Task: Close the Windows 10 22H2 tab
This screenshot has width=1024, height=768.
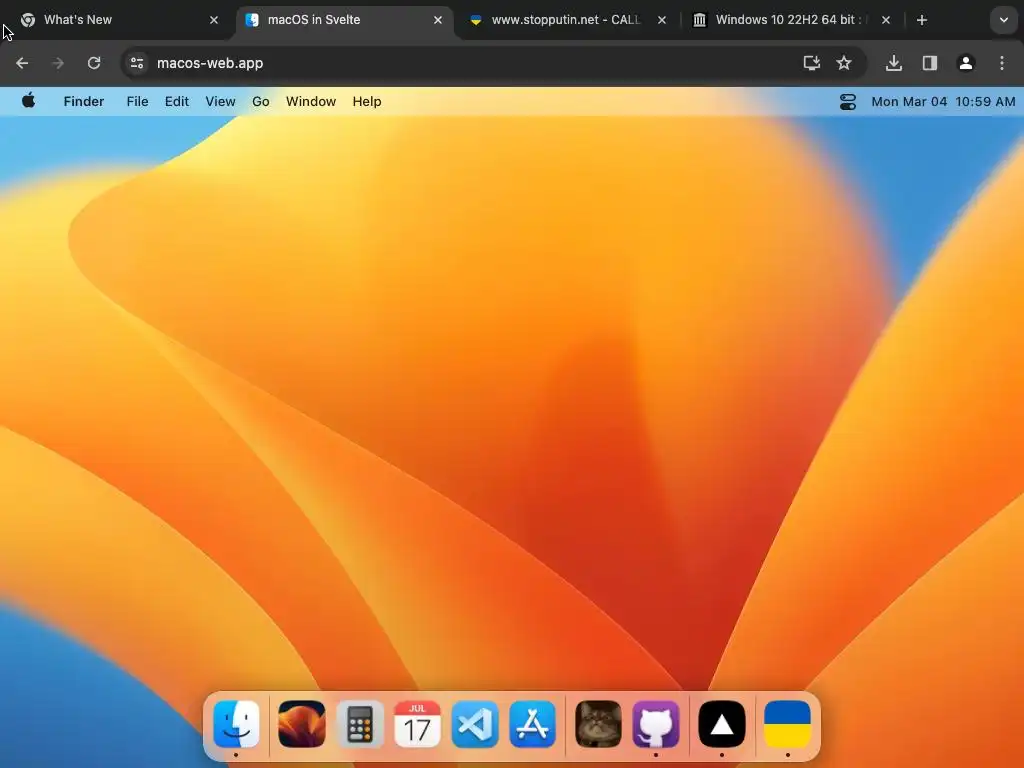Action: 886,20
